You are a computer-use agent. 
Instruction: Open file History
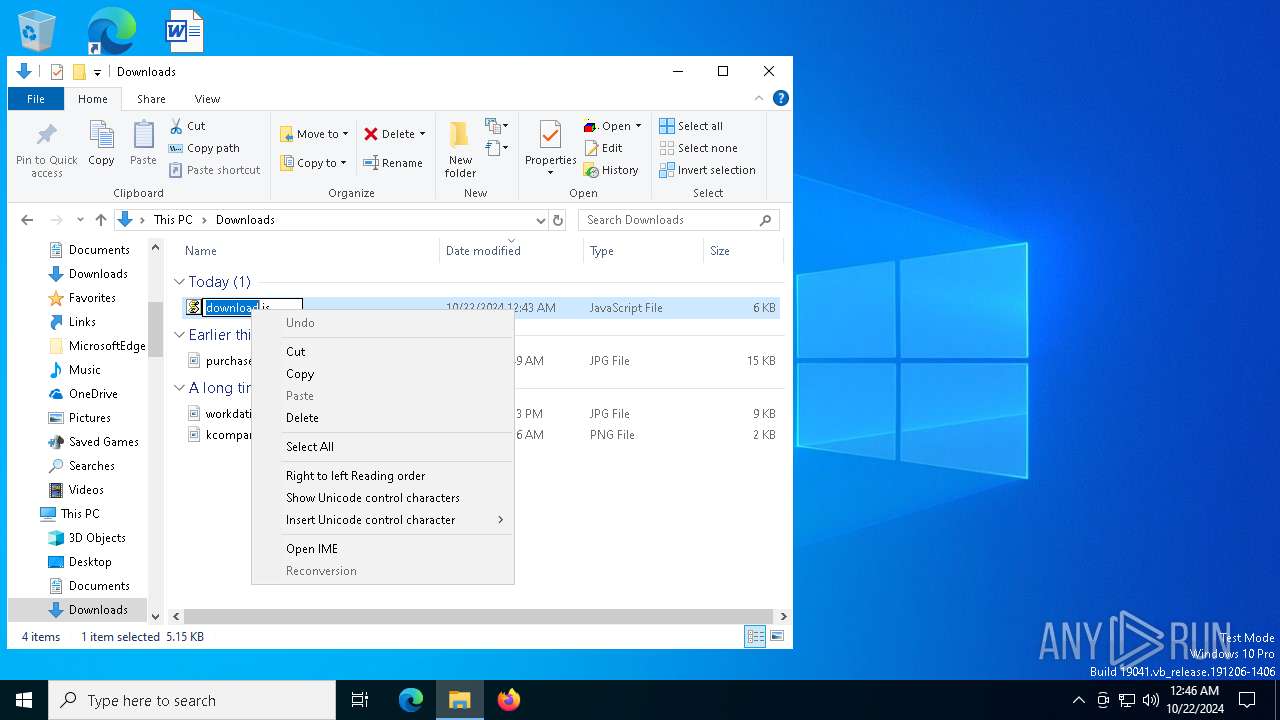pyautogui.click(x=611, y=170)
